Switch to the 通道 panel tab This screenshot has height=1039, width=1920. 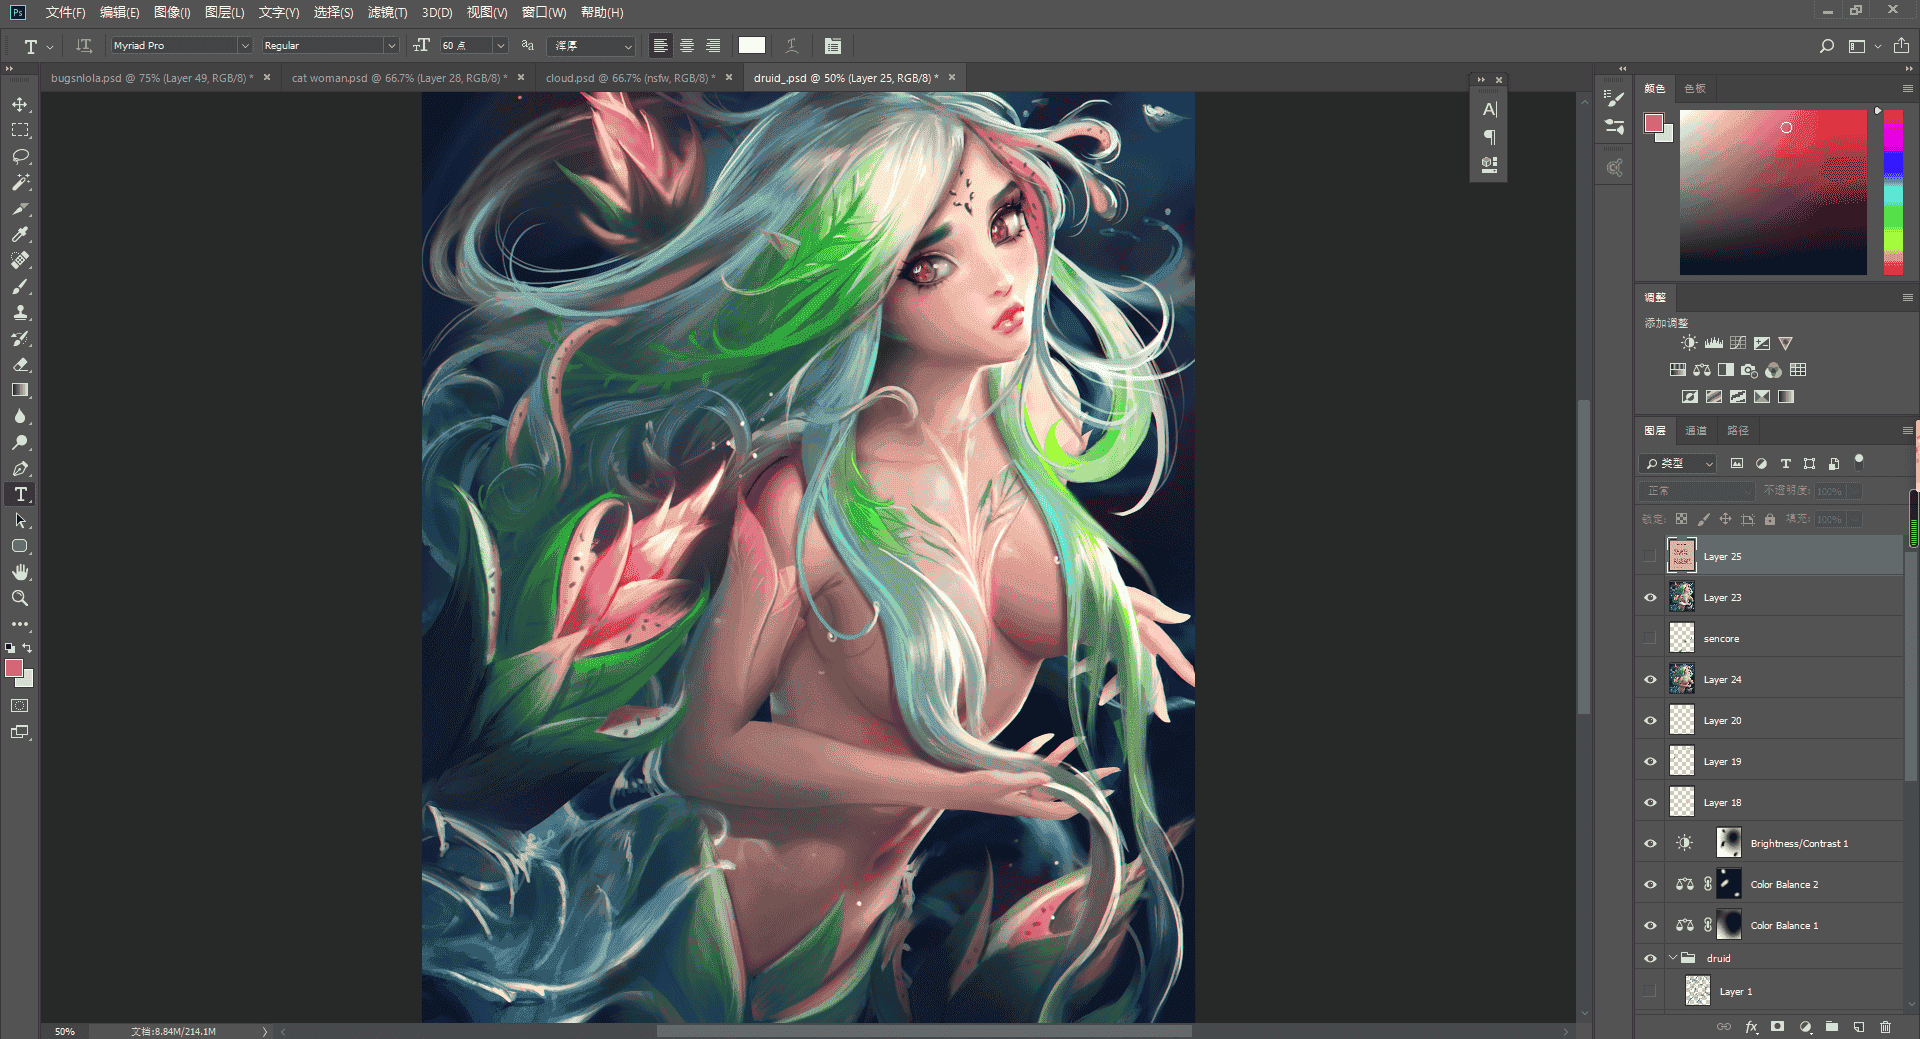(1696, 430)
